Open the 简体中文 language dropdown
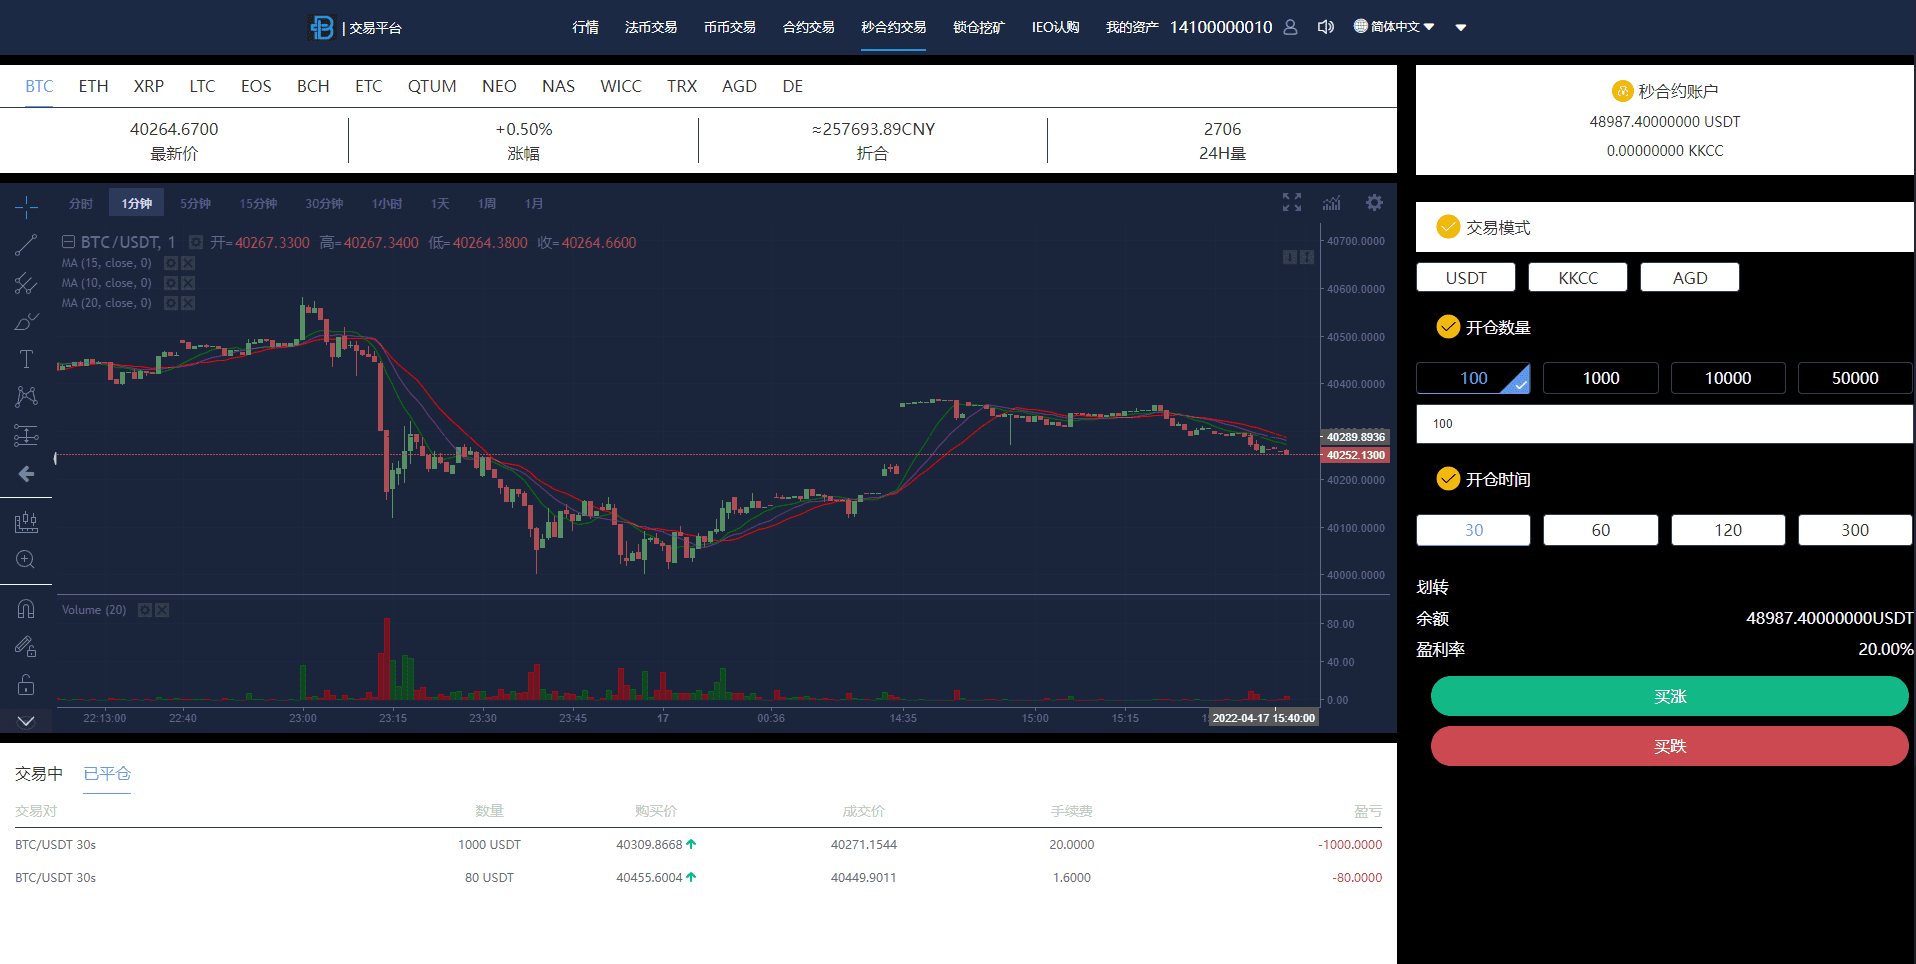 click(x=1395, y=27)
